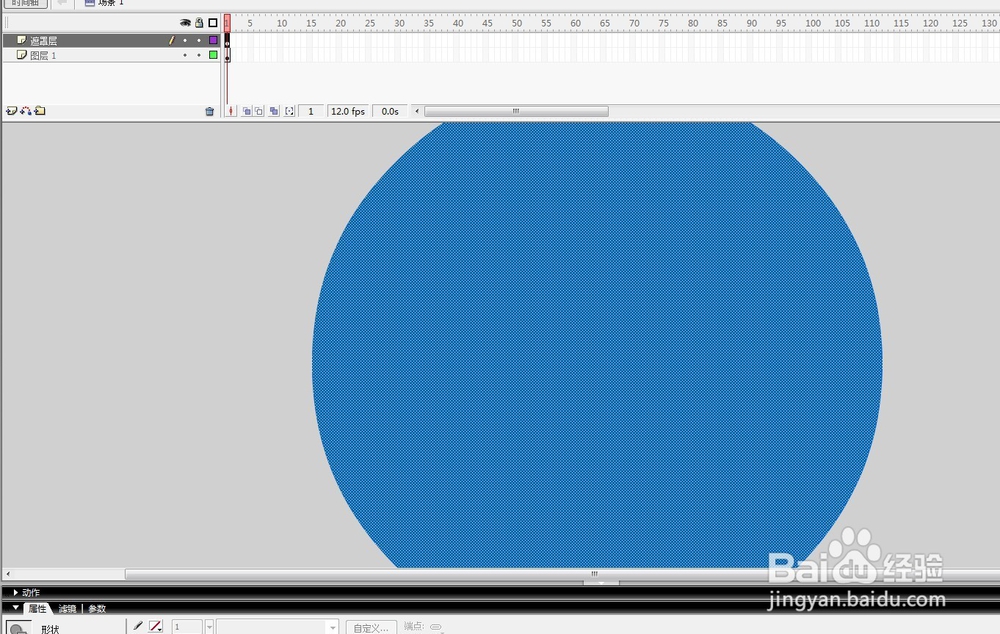Click the shape icon in properties panel
Image resolution: width=1000 pixels, height=634 pixels.
point(18,628)
